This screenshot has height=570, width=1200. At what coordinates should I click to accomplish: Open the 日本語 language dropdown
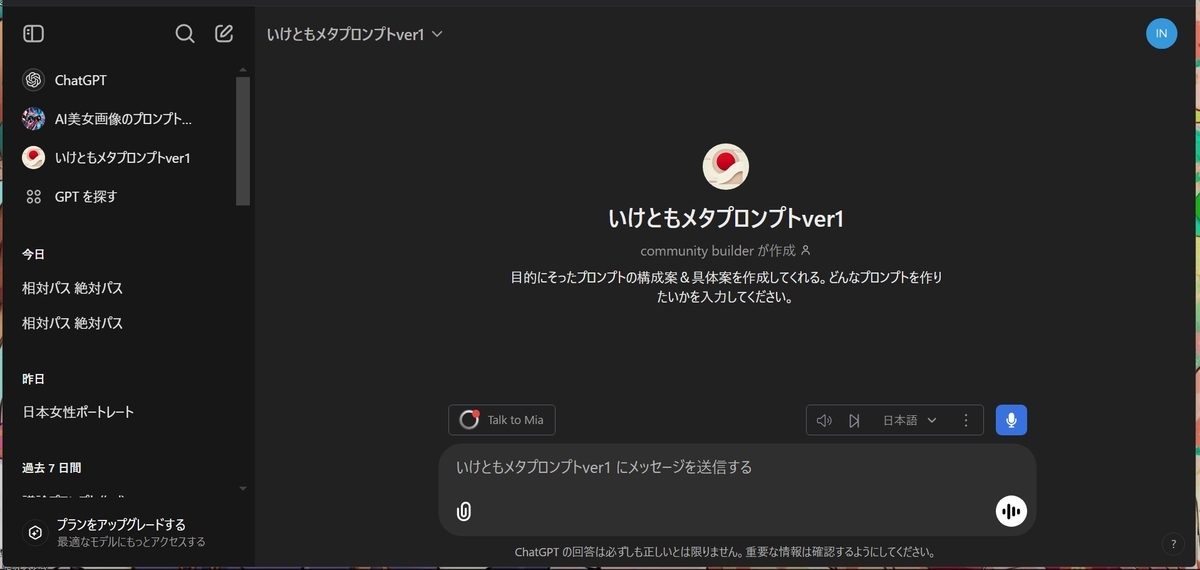[910, 421]
